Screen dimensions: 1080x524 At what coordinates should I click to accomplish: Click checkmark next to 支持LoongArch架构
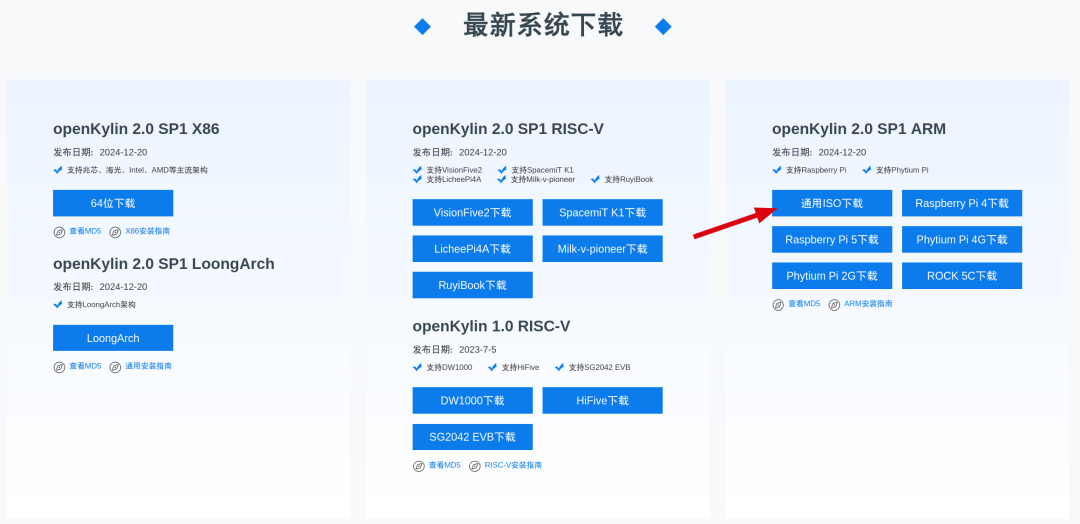tap(58, 304)
